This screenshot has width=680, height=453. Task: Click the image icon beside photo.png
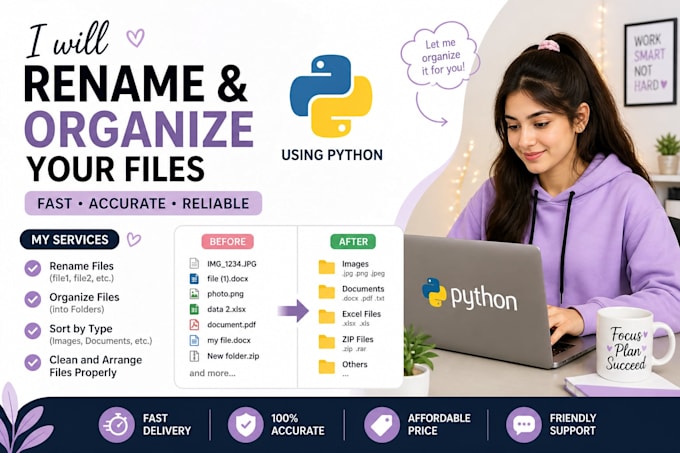pyautogui.click(x=194, y=293)
